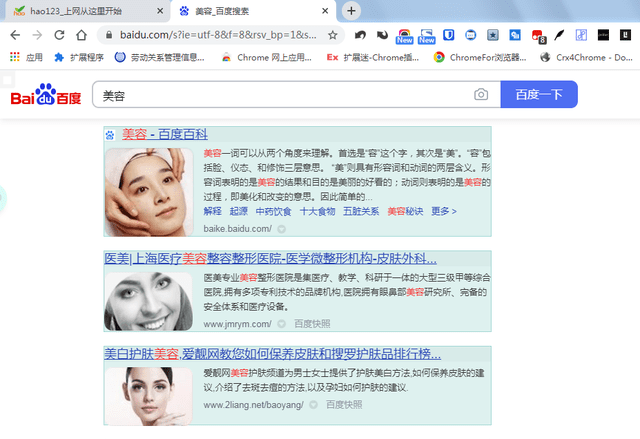Open the browser home page icon

click(81, 35)
